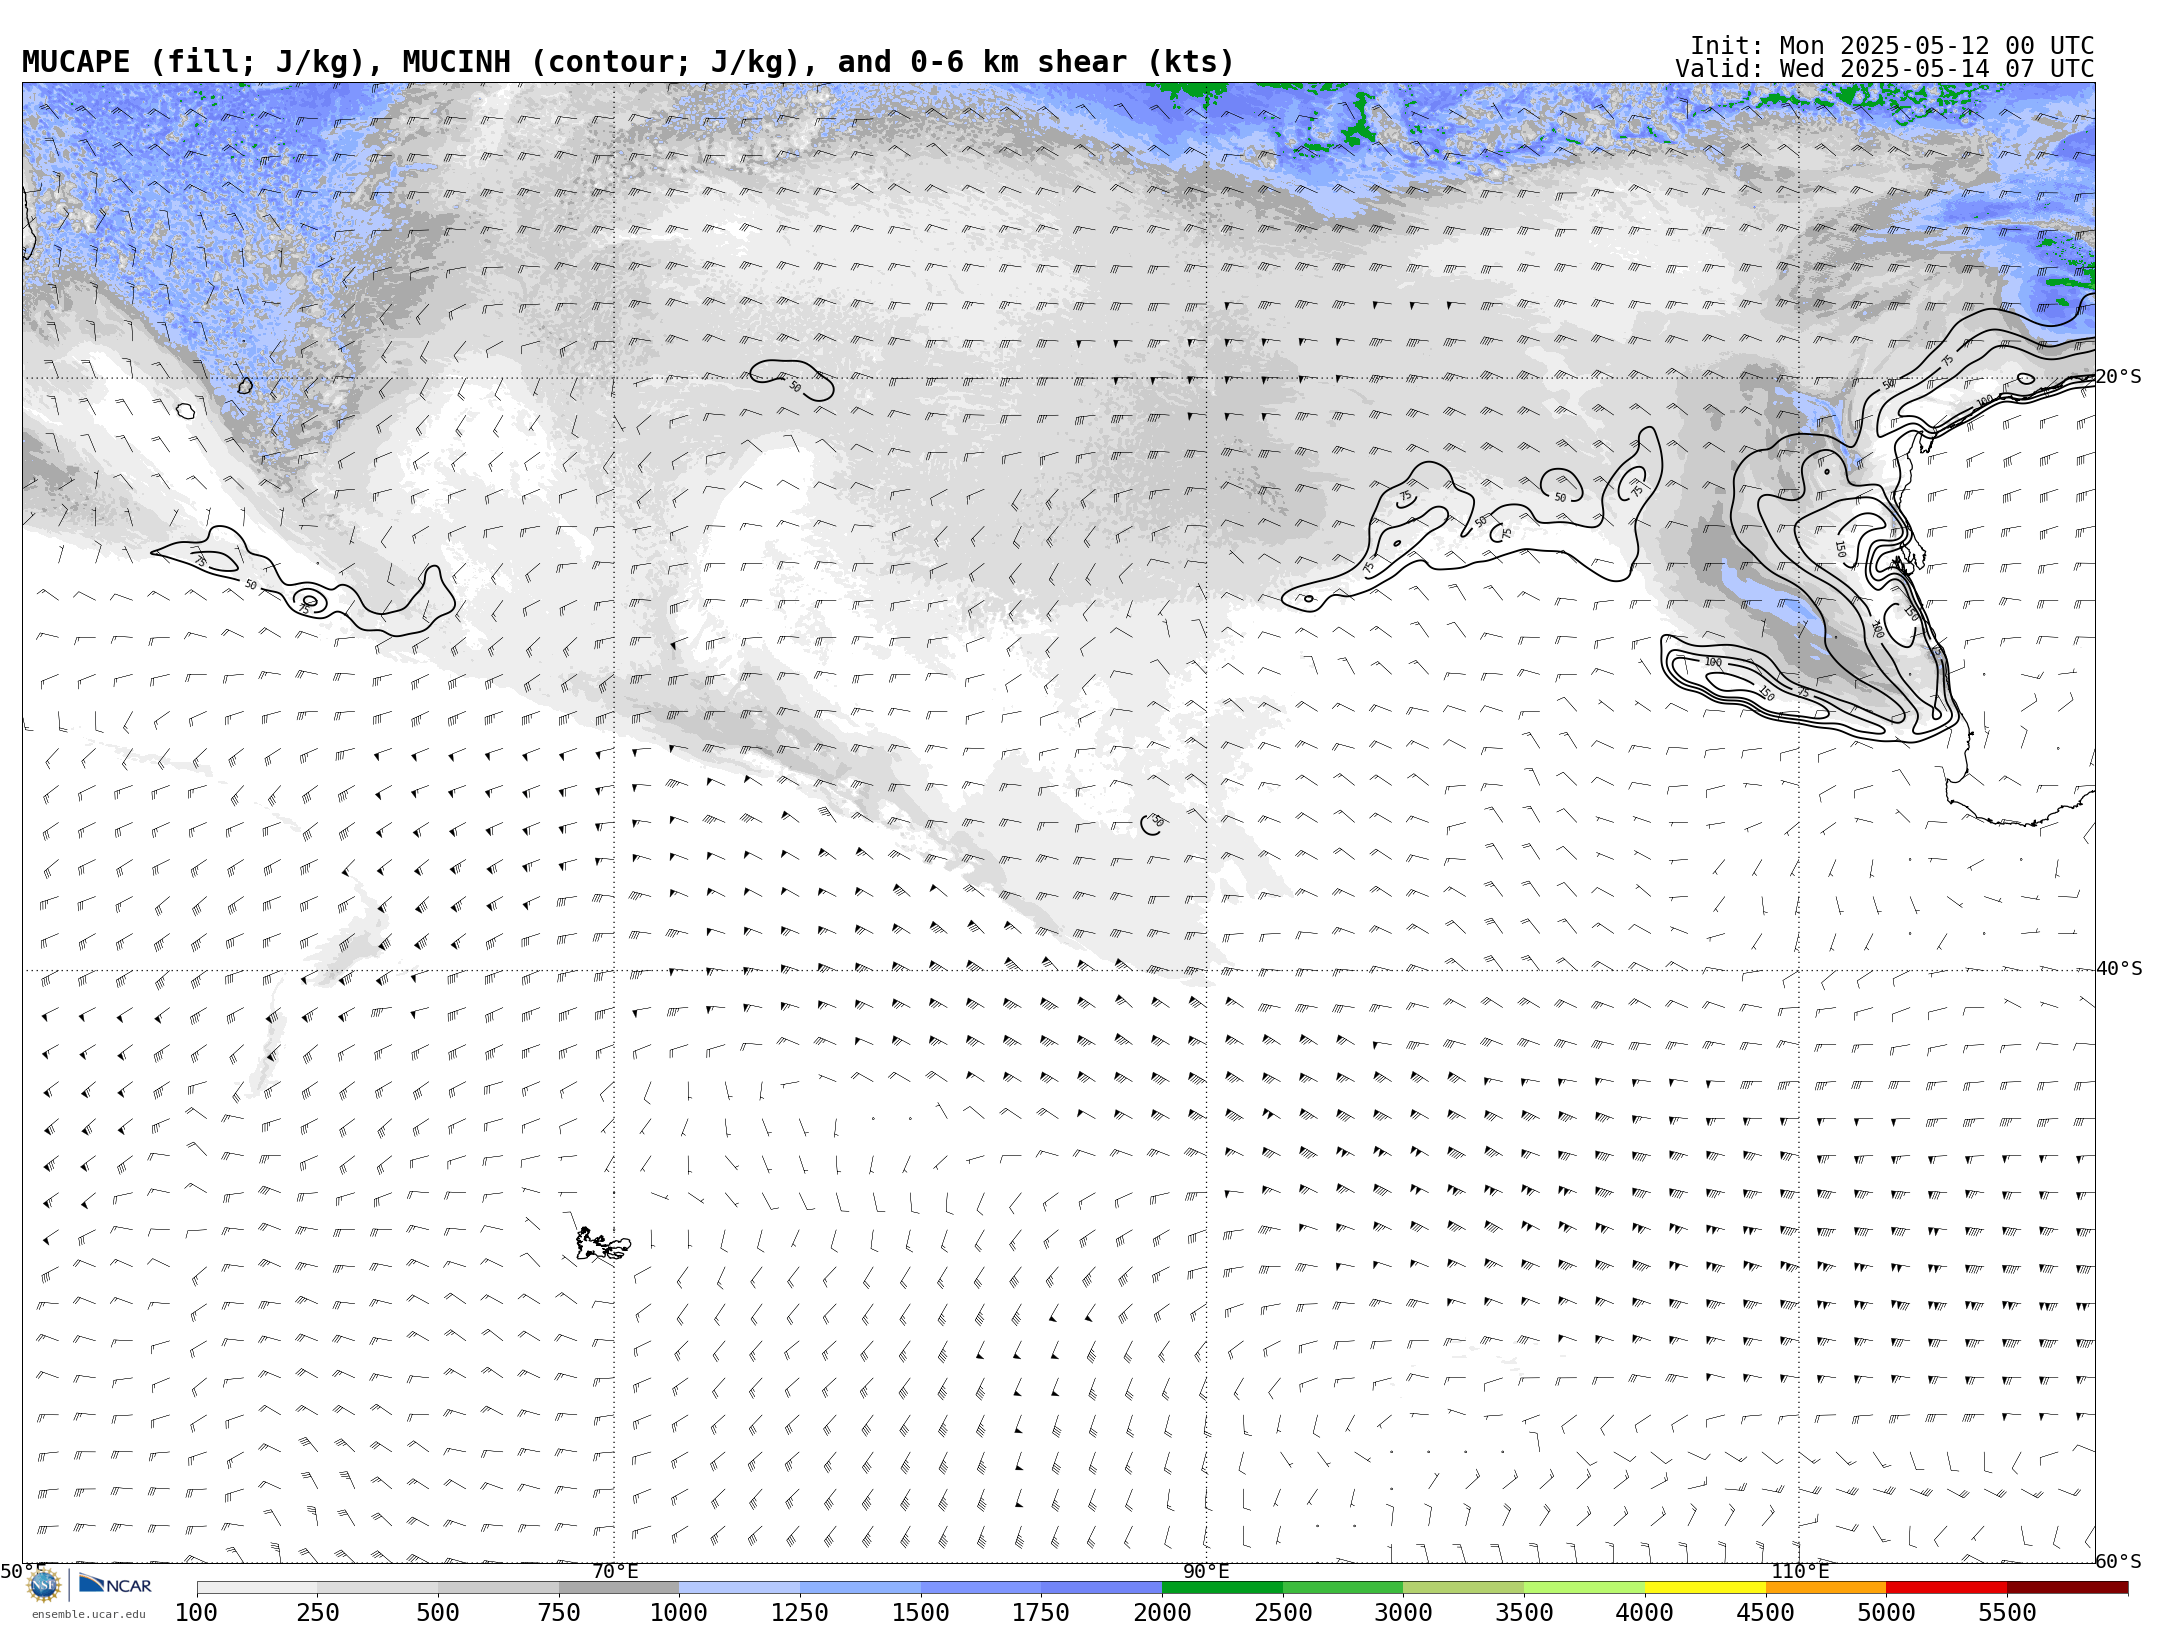Pick the 1750-2000 periwinkle colorbar swatch
The width and height of the screenshot is (2160, 1626).
1102,1588
